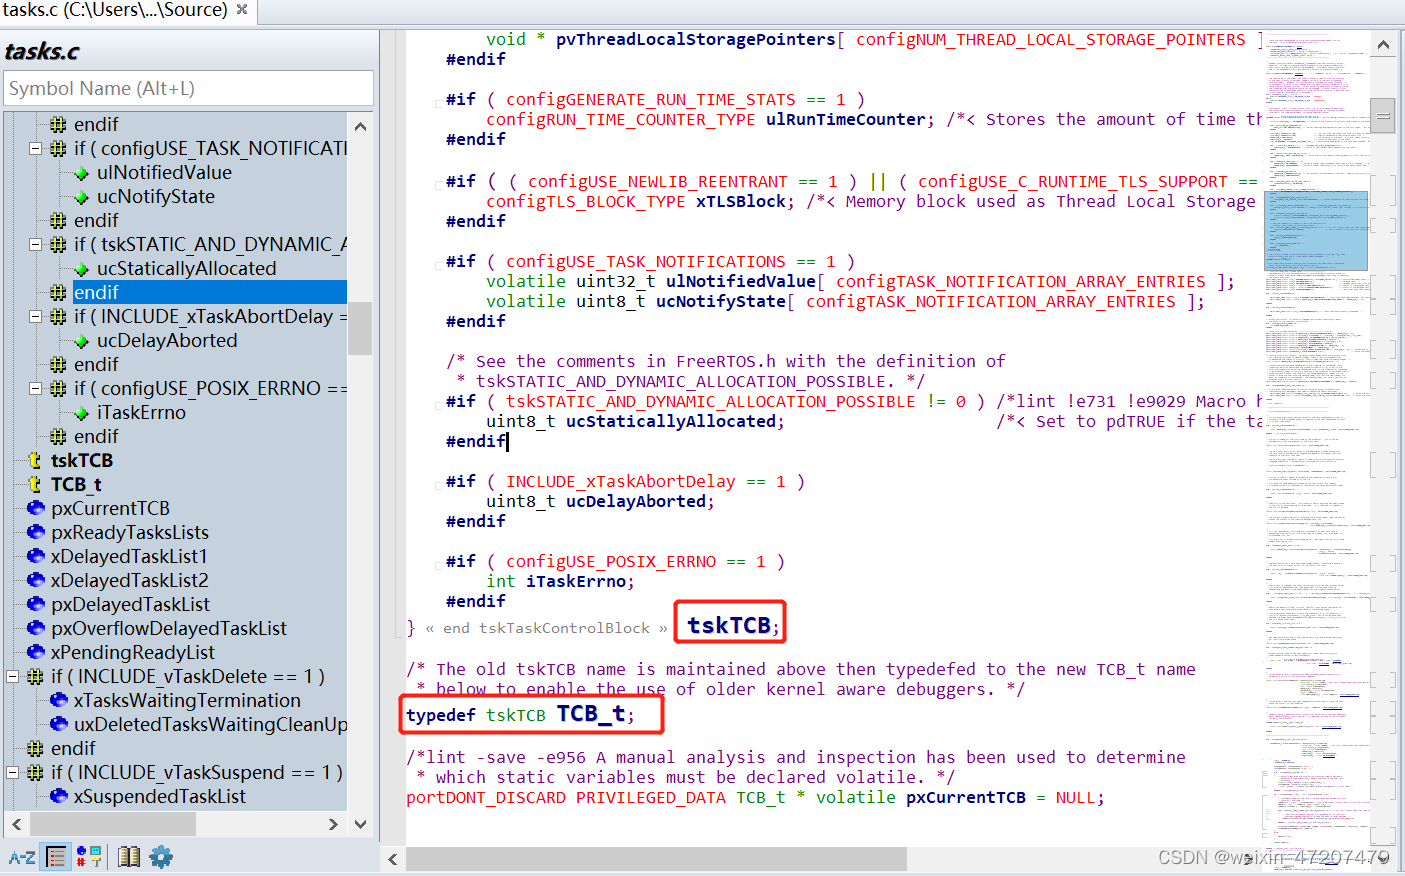The width and height of the screenshot is (1405, 876).
Task: Click the member icon beside ulNotifiedValue
Action: pyautogui.click(x=82, y=173)
